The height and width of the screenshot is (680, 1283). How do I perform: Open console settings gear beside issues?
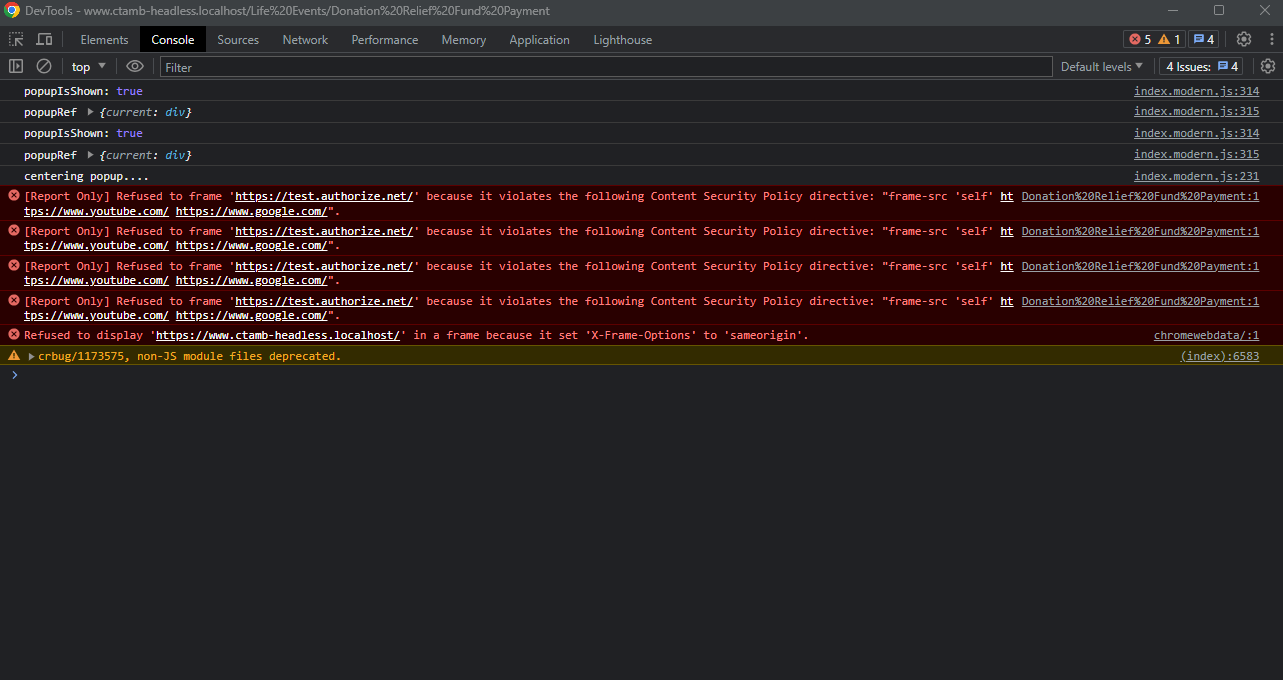pyautogui.click(x=1267, y=66)
